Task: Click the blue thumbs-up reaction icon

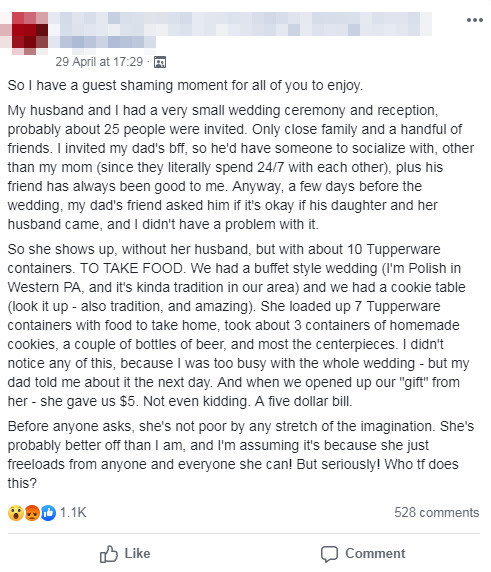Action: (48, 513)
